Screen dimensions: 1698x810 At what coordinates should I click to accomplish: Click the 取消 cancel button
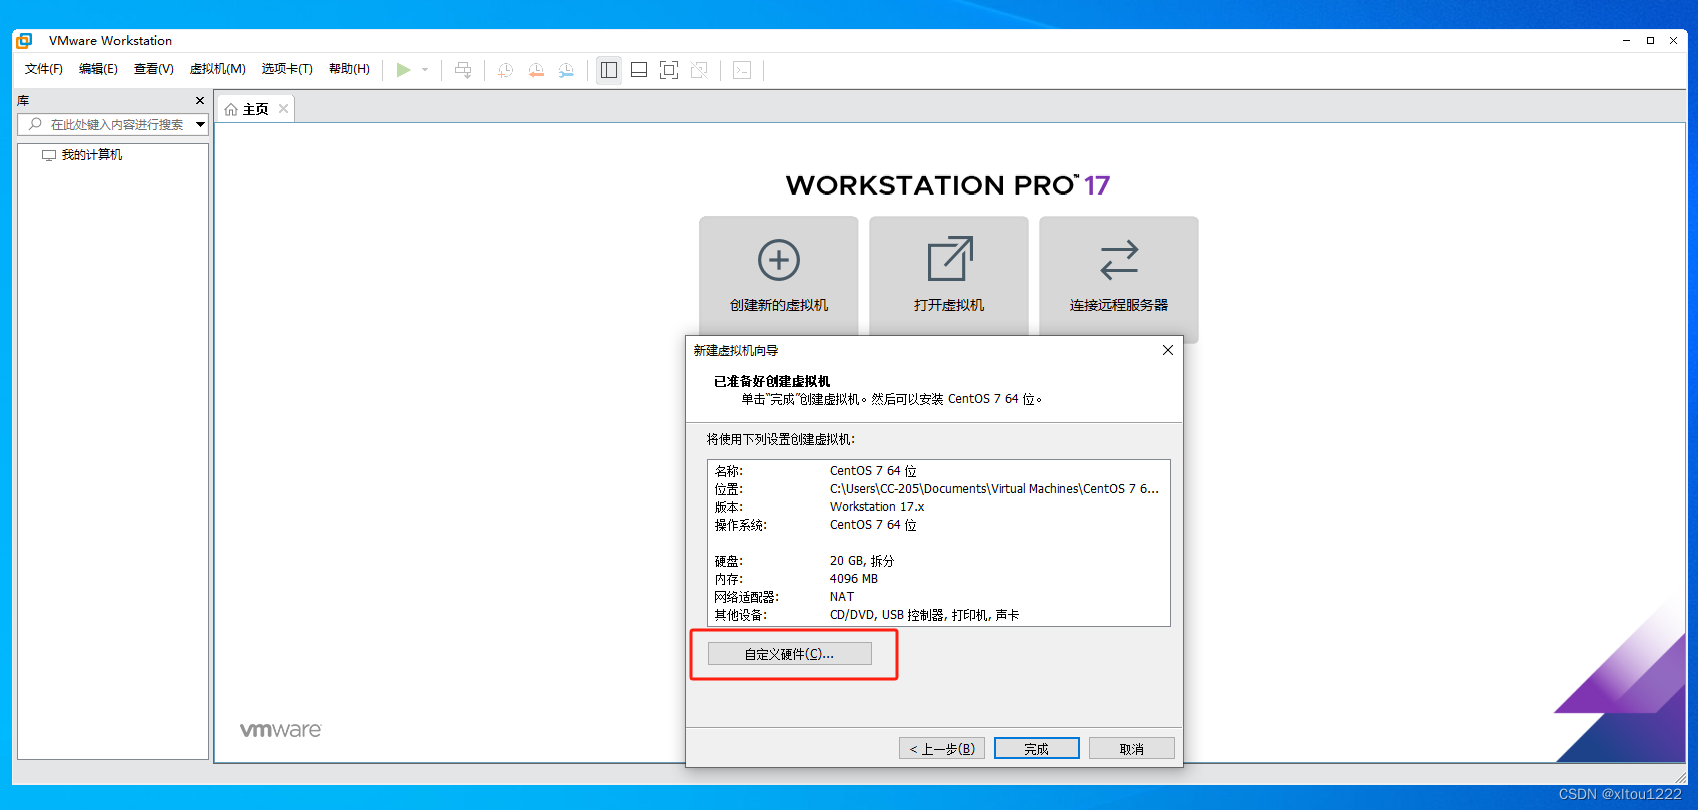[1132, 749]
